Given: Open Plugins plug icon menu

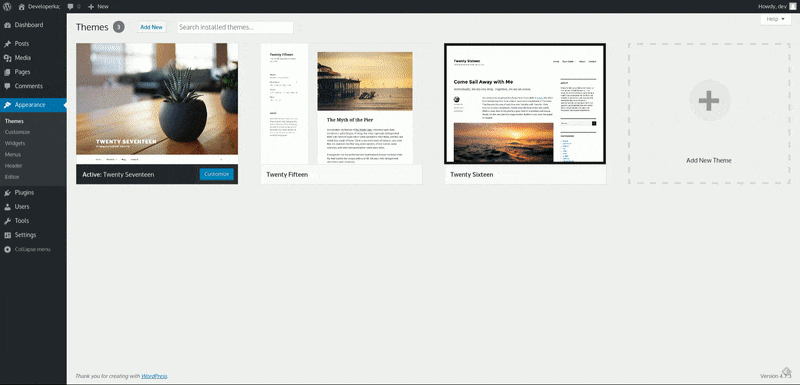Looking at the screenshot, I should point(7,193).
